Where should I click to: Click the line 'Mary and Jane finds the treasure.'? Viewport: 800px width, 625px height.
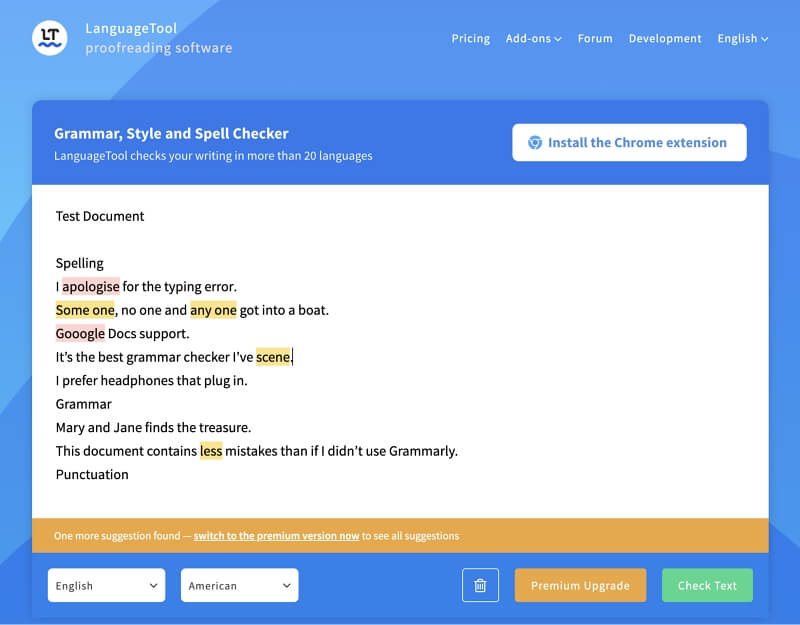point(153,428)
